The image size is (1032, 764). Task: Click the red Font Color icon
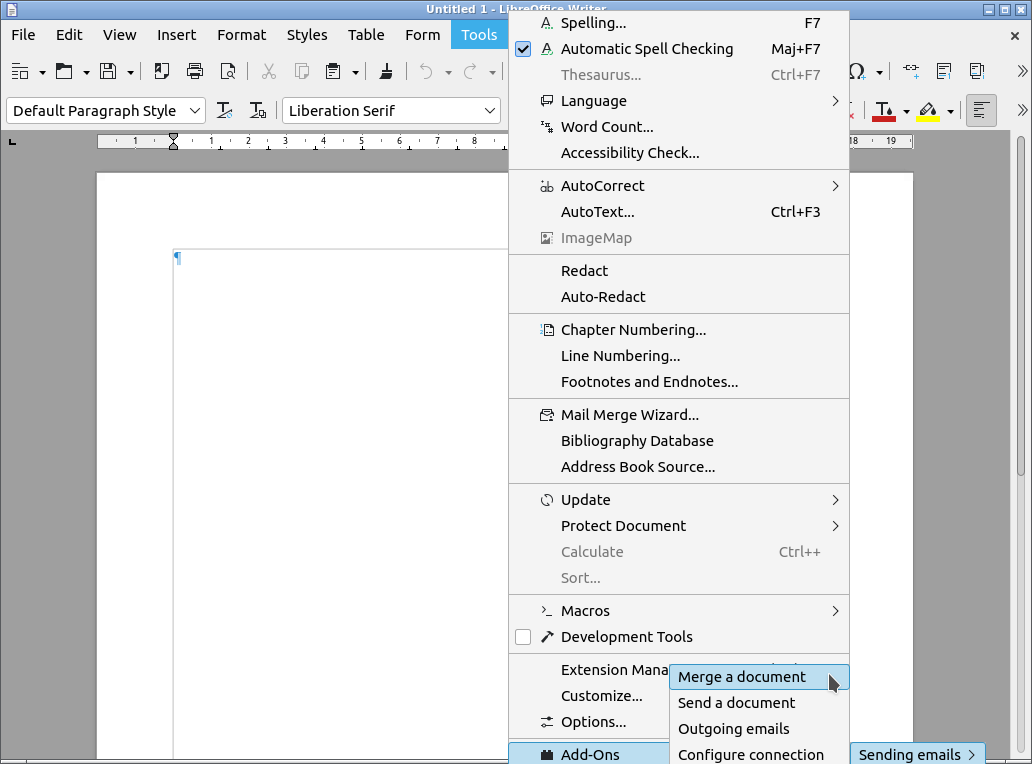tap(884, 111)
